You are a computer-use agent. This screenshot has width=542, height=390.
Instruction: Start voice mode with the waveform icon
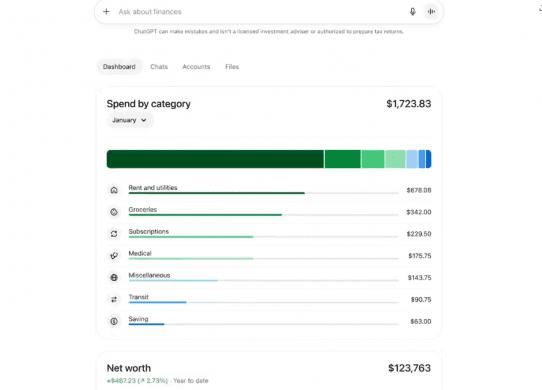(431, 12)
